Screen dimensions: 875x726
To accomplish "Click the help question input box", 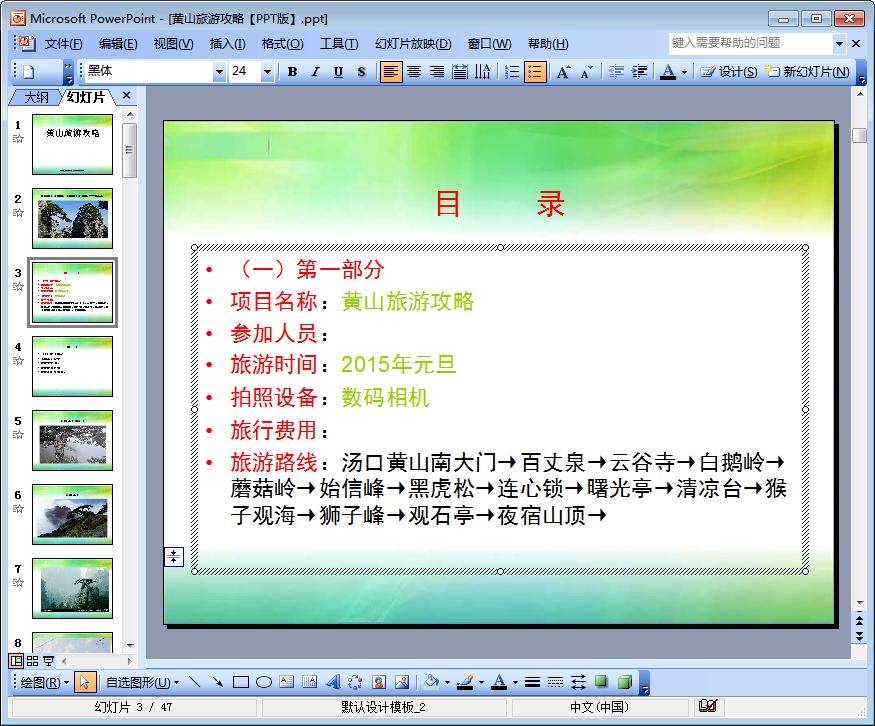I will (751, 43).
